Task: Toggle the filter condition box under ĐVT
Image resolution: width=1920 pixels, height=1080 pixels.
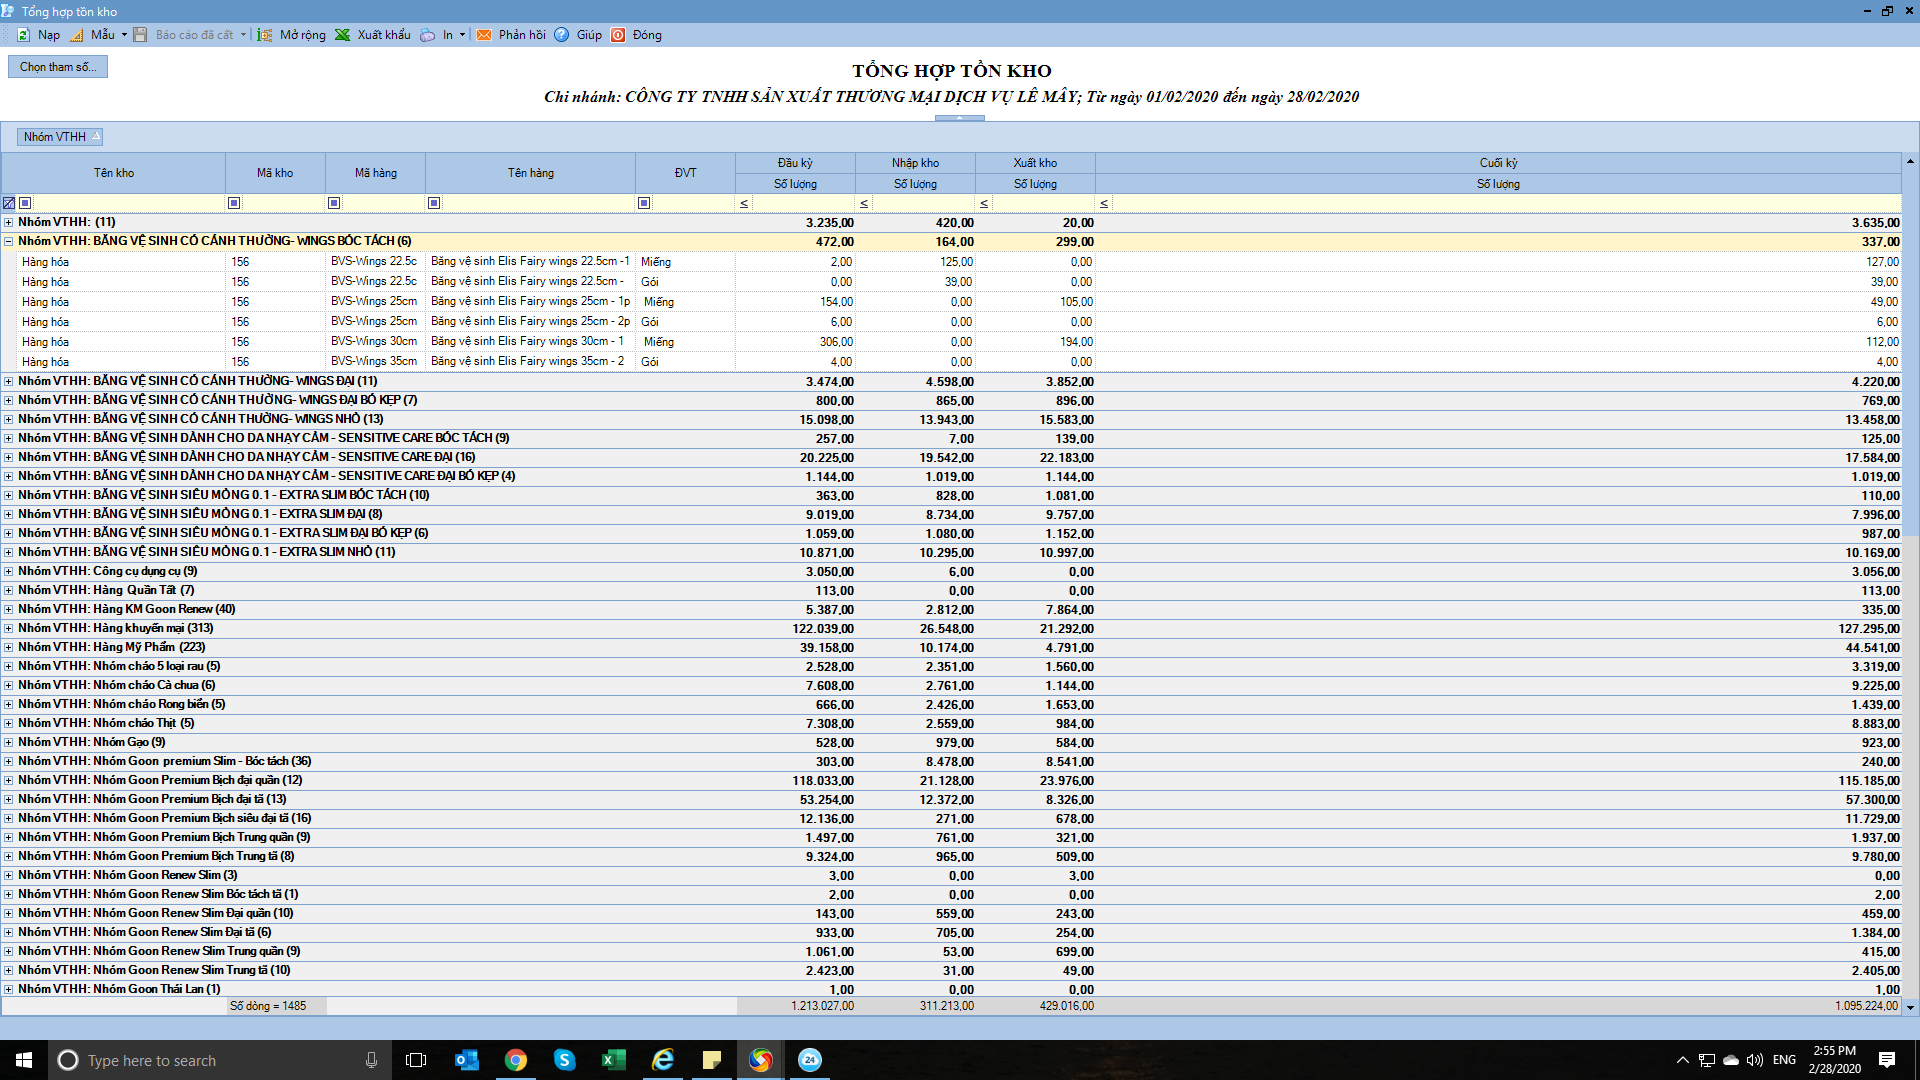Action: pyautogui.click(x=644, y=203)
